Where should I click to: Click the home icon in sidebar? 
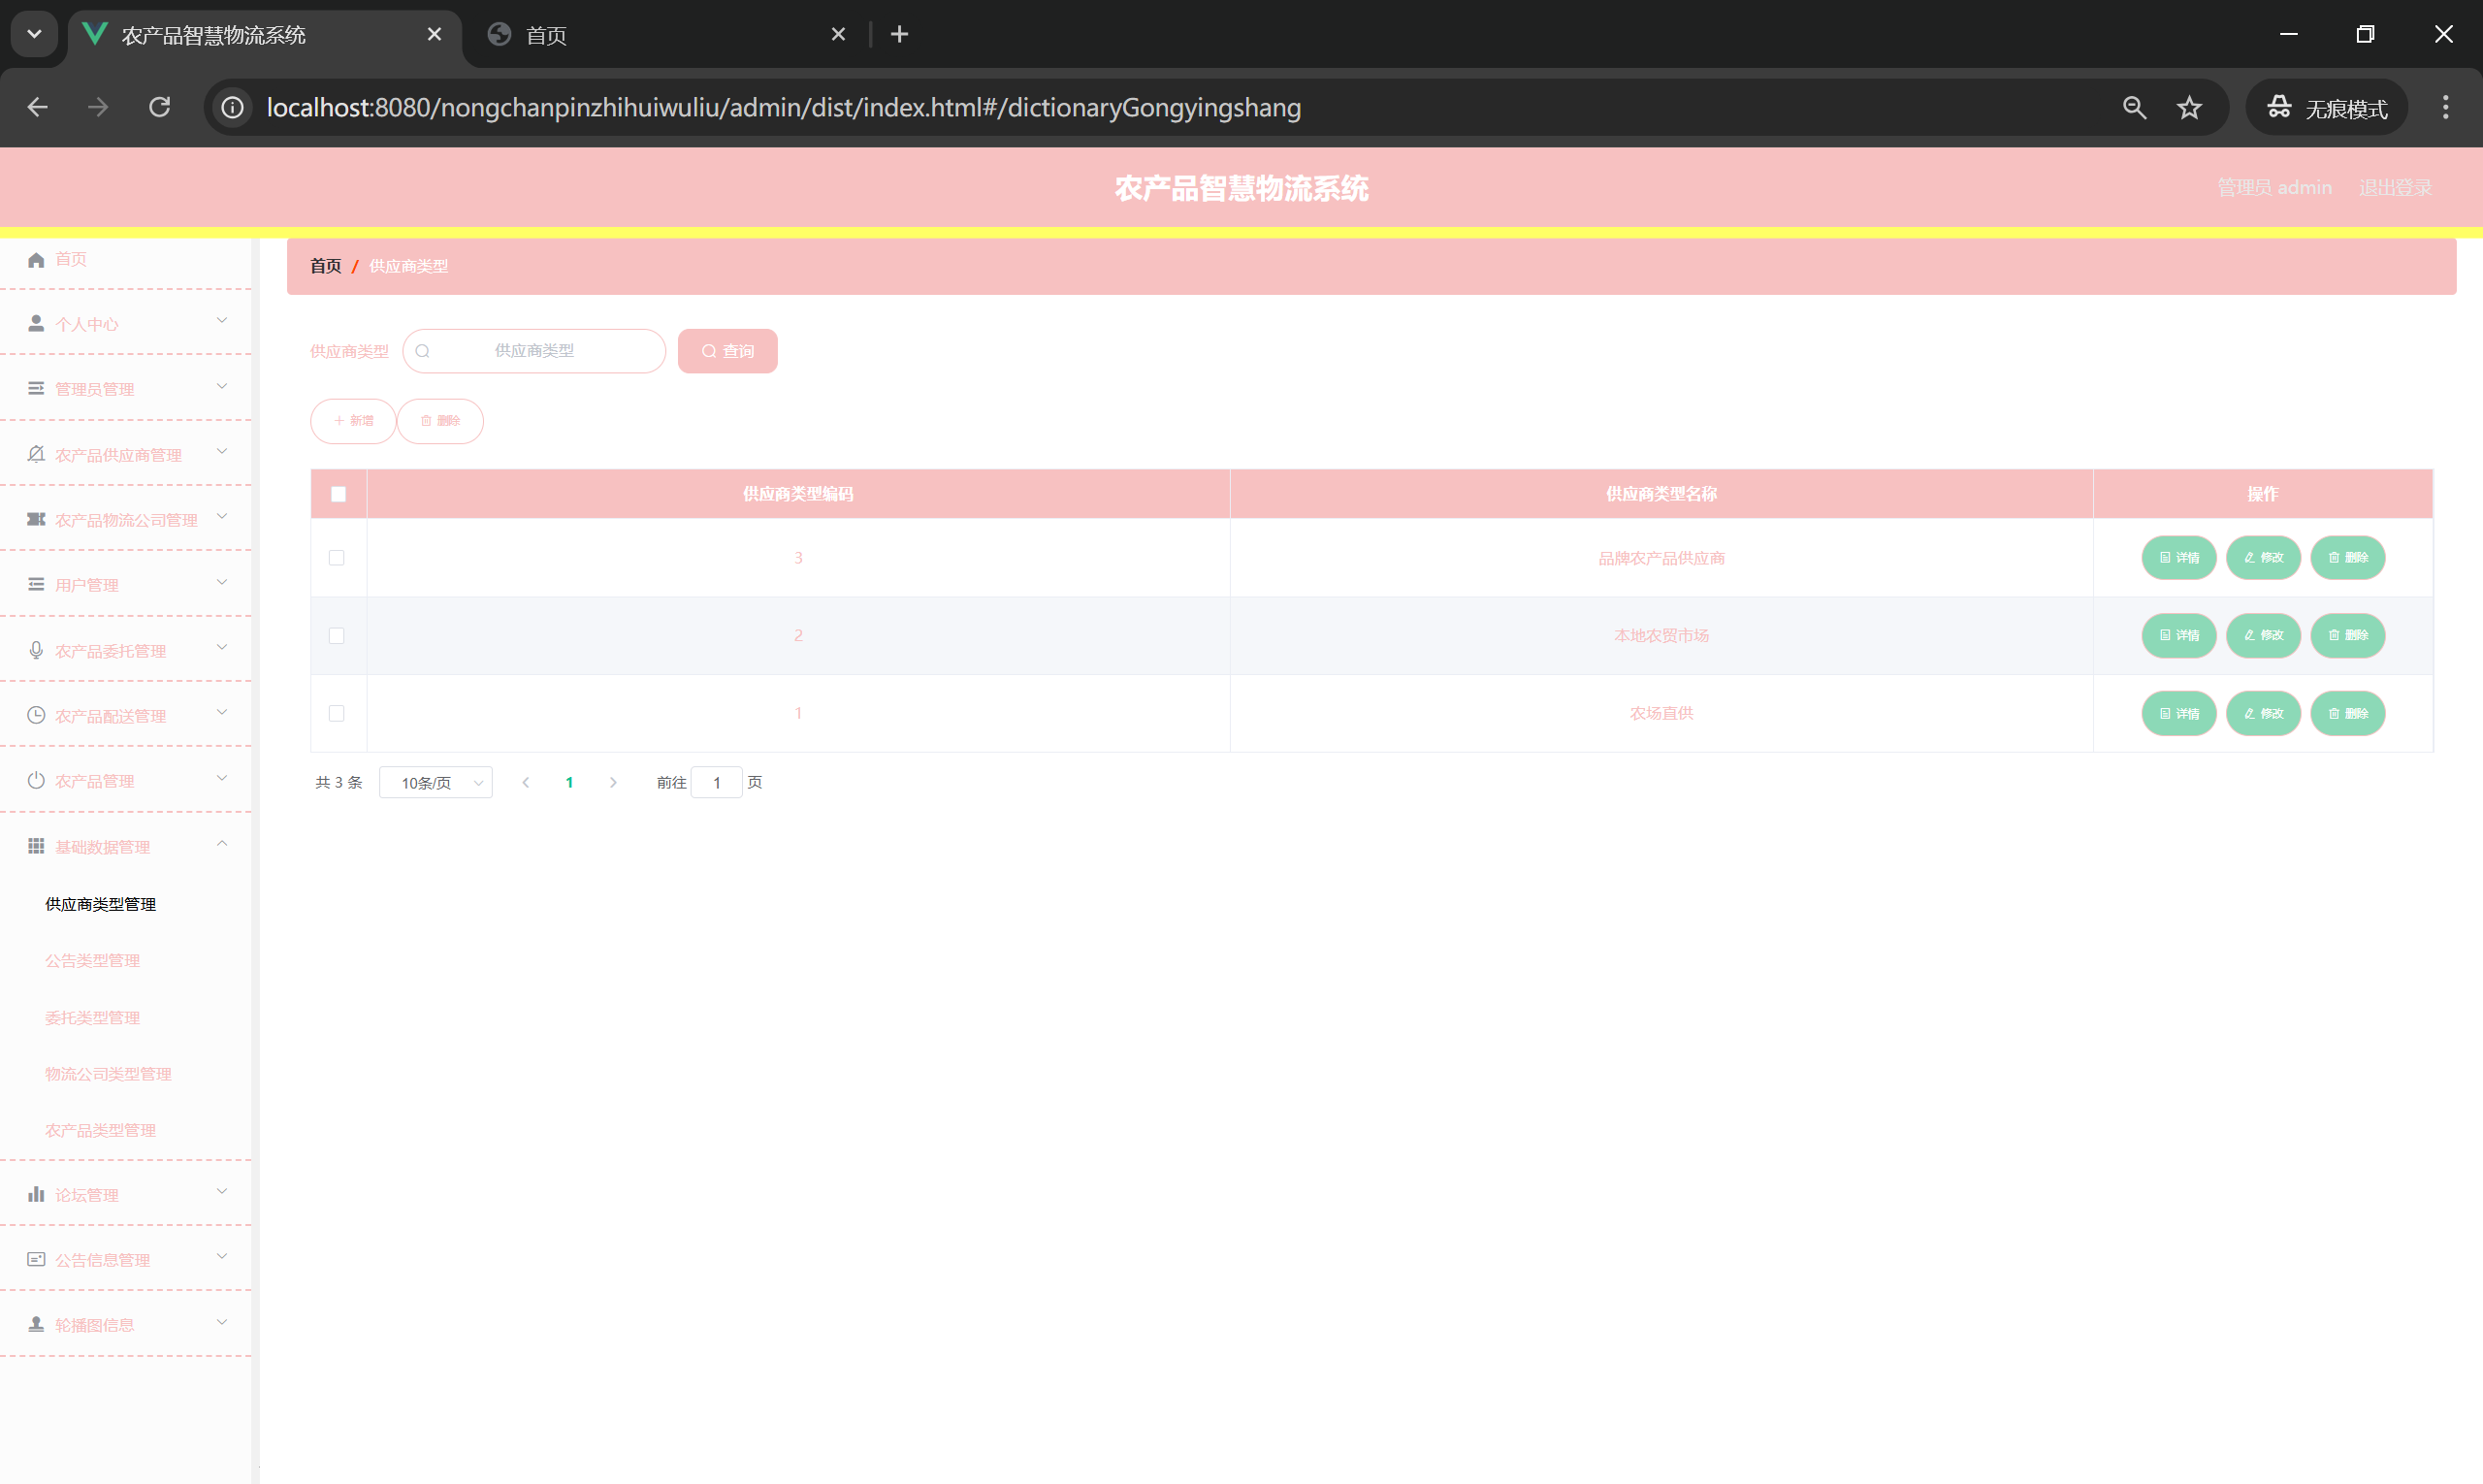pos(36,260)
